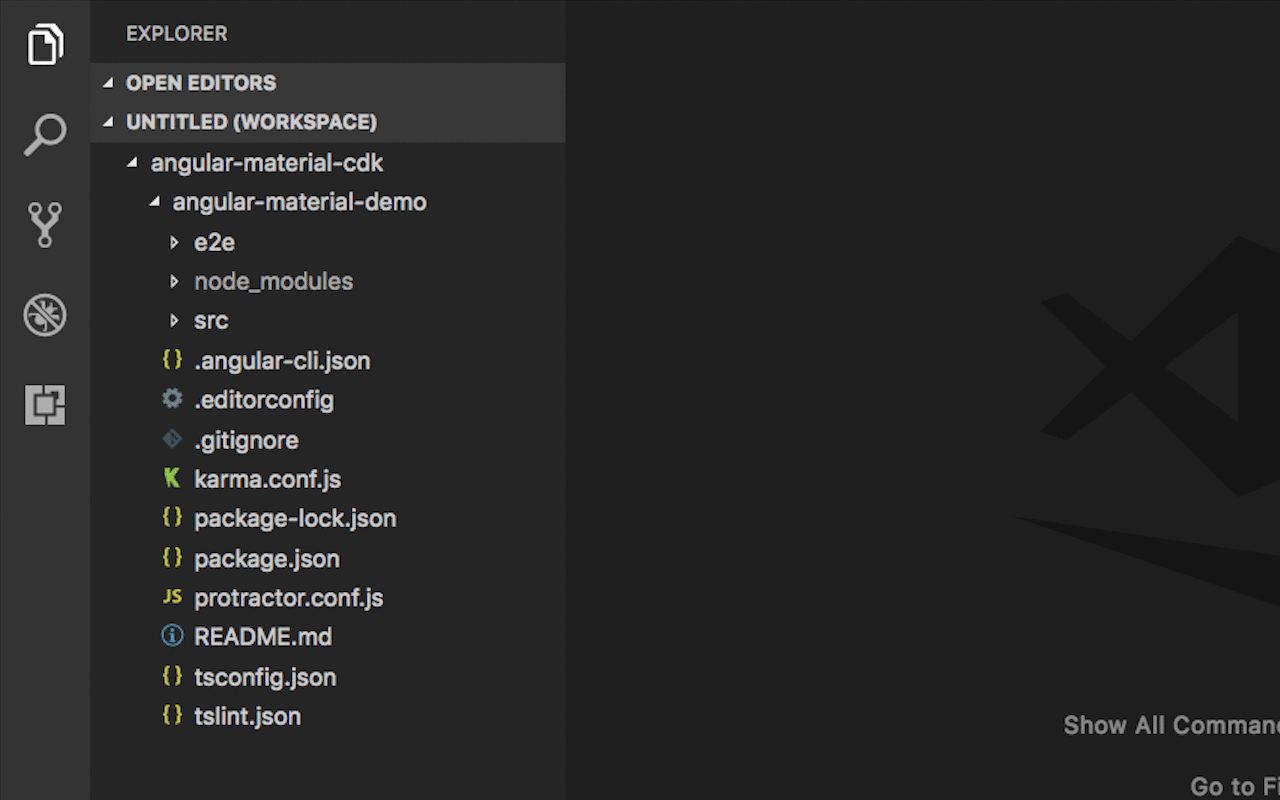Click the braces icon beside tsconfig.json
The height and width of the screenshot is (800, 1280).
(172, 676)
